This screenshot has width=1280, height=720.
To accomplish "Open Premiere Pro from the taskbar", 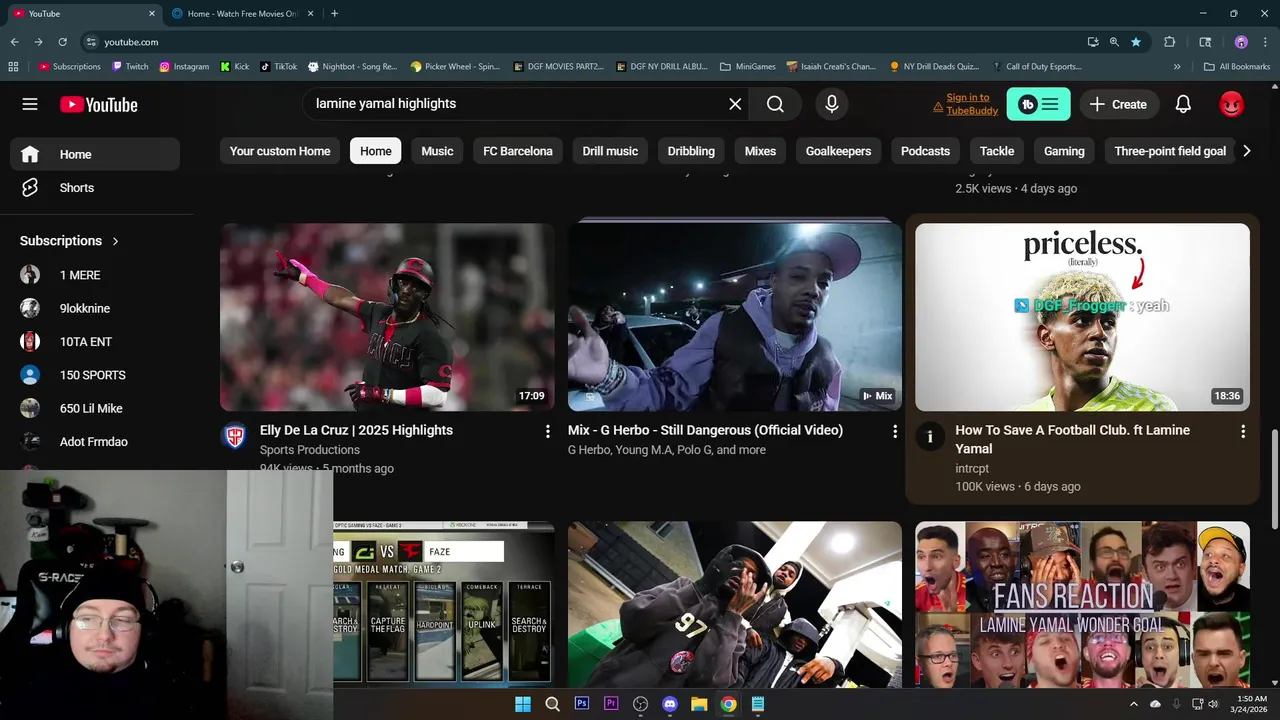I will (611, 704).
